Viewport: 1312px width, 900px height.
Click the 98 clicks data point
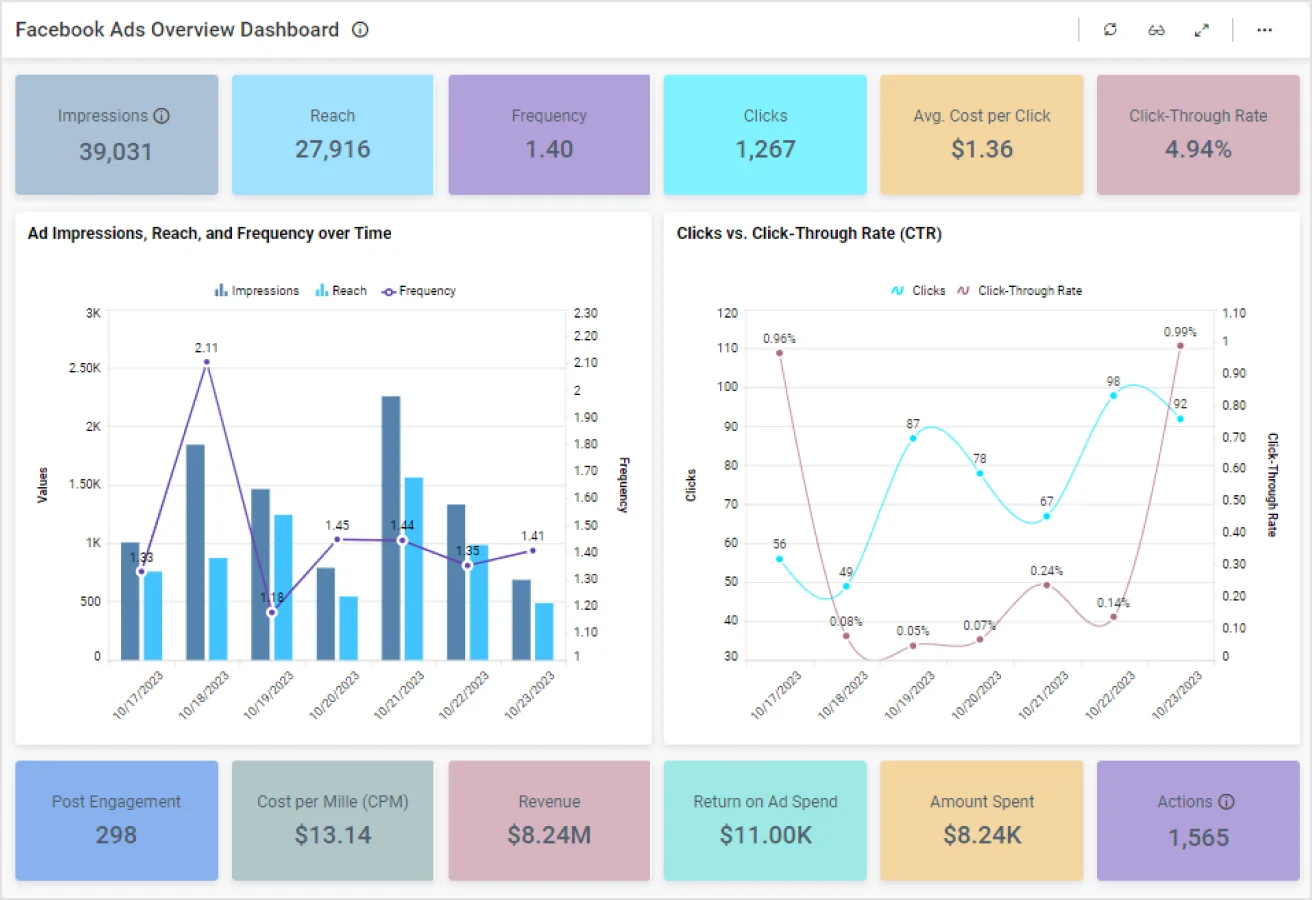1113,395
